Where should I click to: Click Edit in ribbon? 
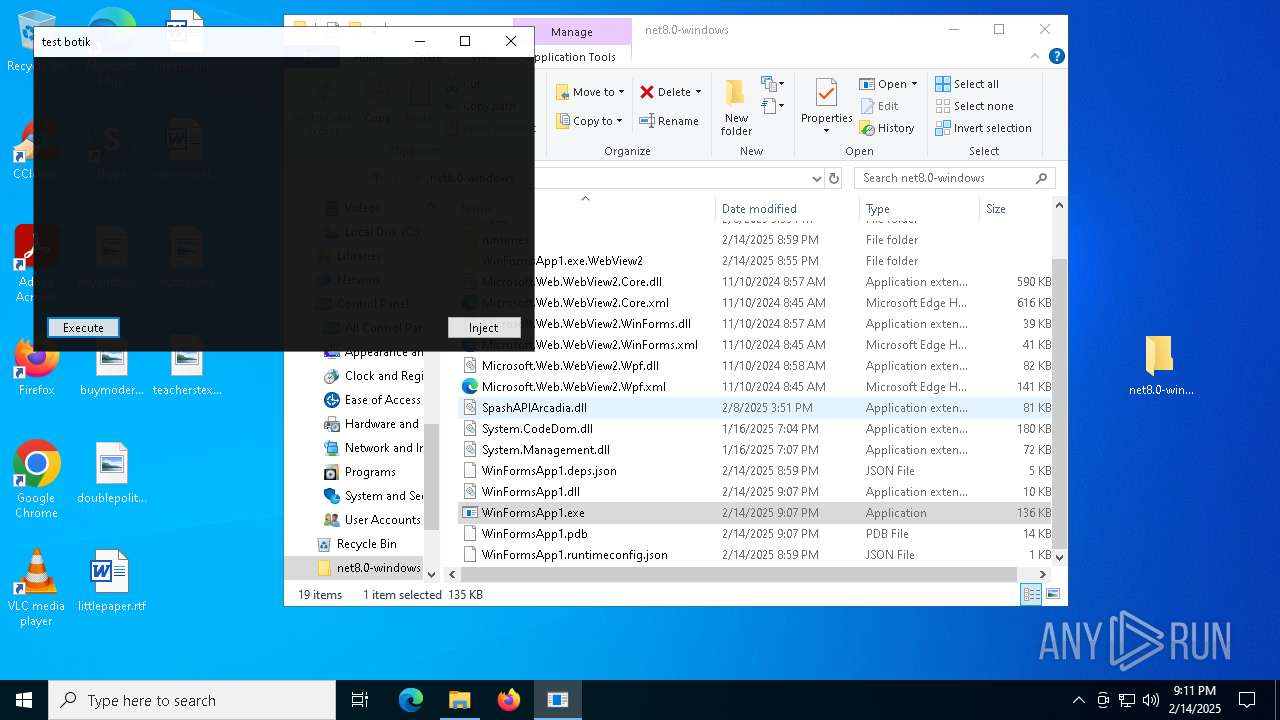879,106
